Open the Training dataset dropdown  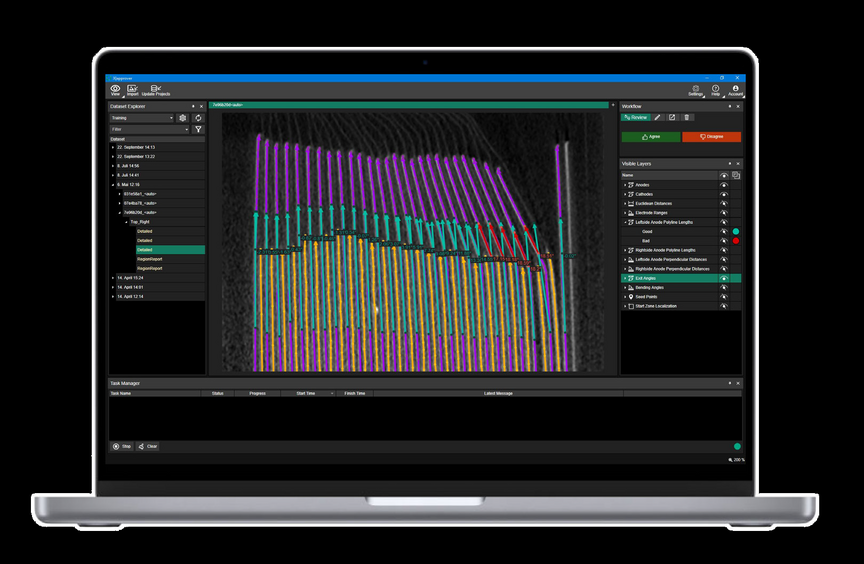142,118
